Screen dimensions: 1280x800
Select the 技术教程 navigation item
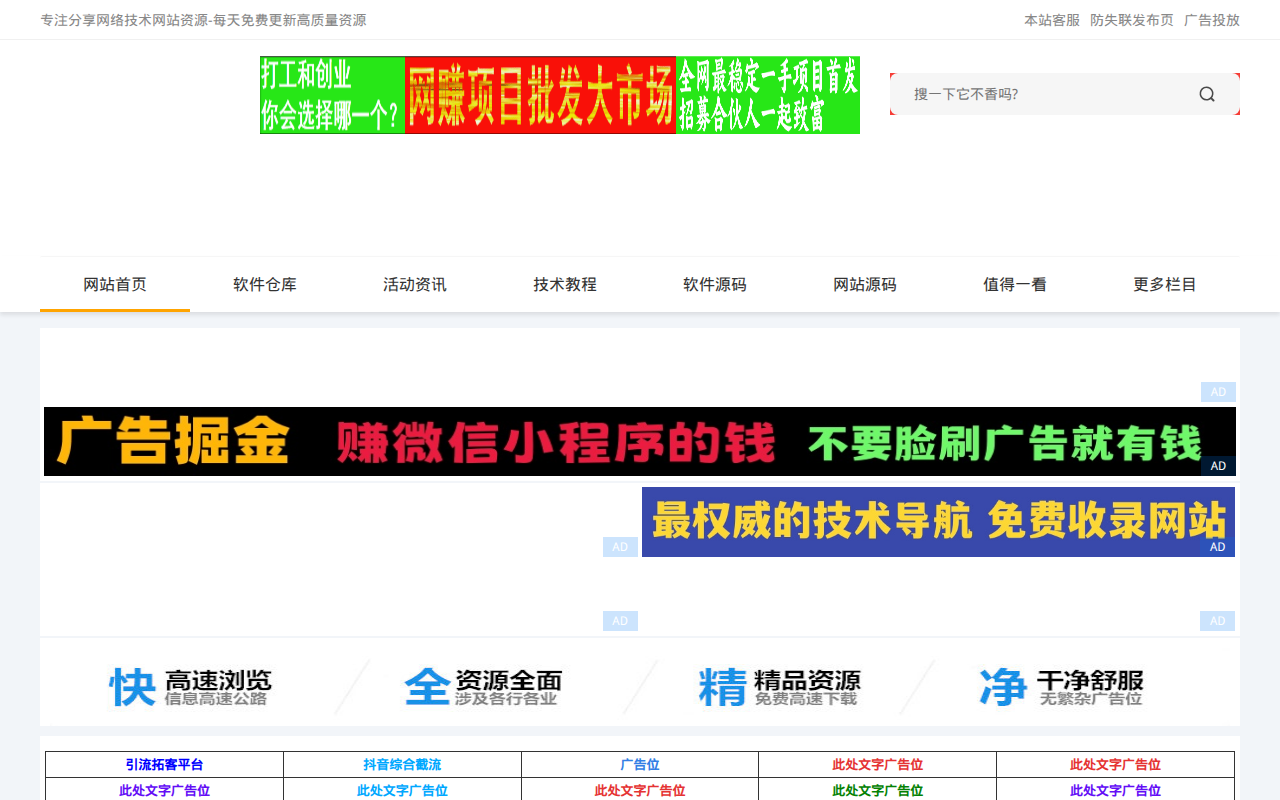[565, 285]
